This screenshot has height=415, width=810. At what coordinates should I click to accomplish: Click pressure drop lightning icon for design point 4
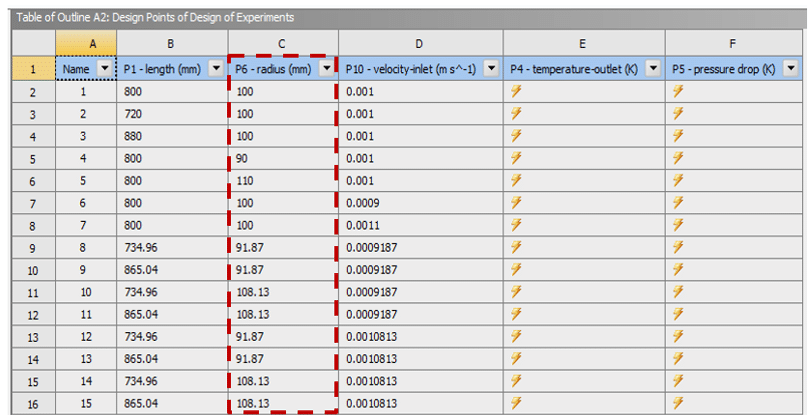point(678,158)
